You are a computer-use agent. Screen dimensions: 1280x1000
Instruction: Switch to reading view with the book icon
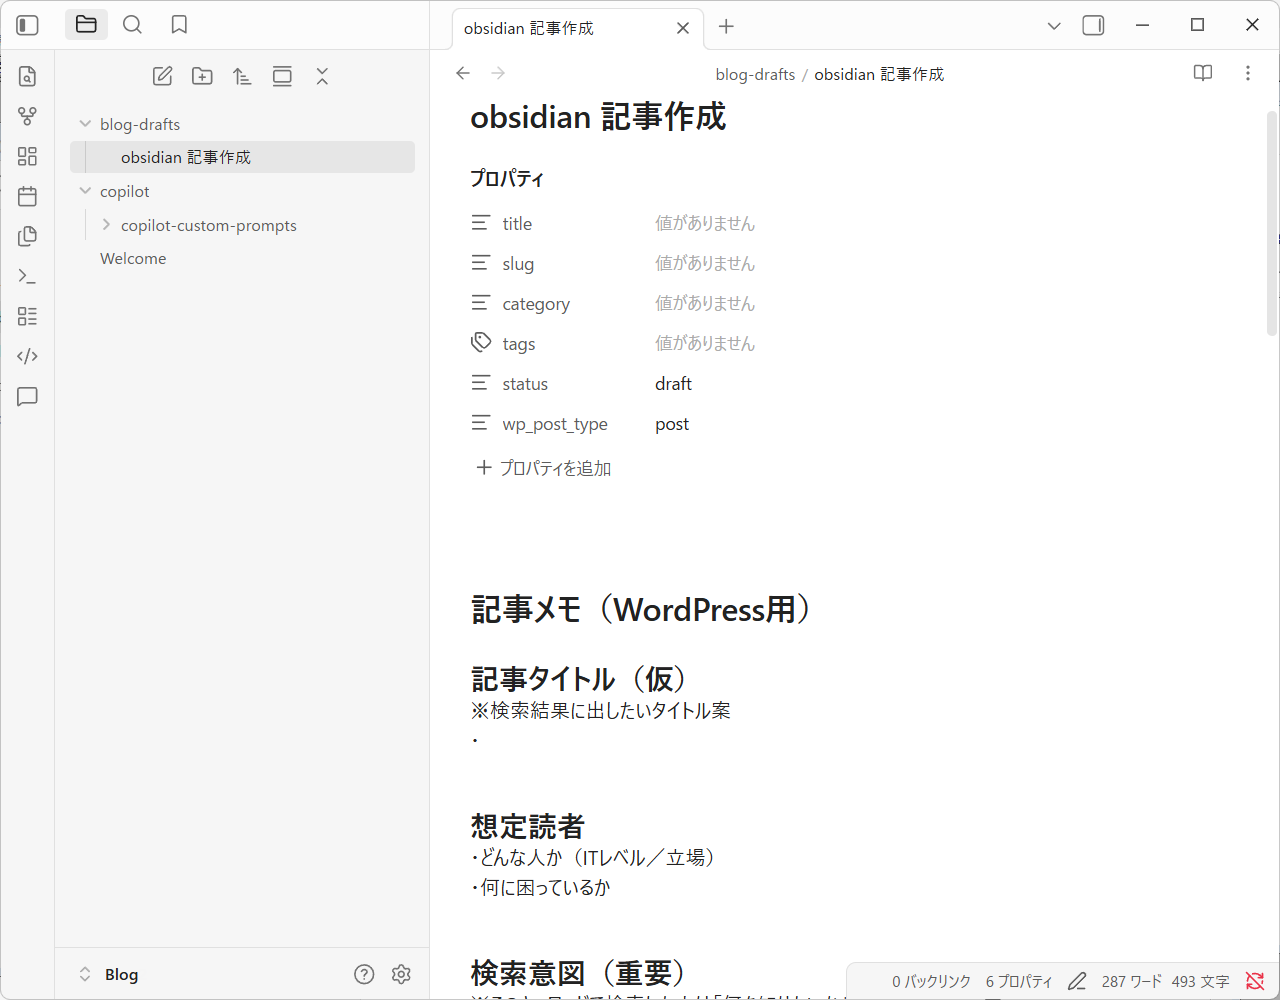1202,73
